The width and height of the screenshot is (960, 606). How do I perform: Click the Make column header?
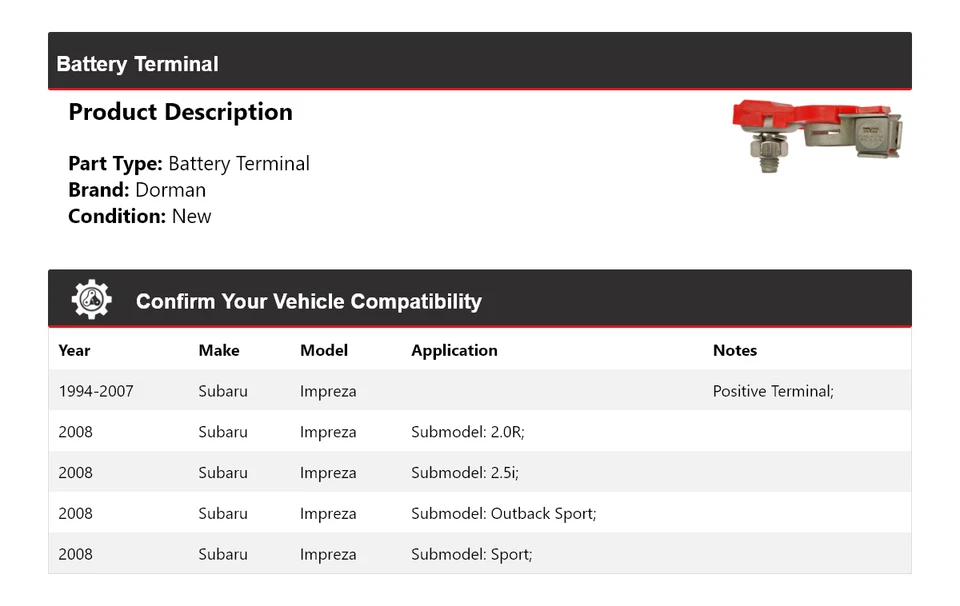(219, 350)
